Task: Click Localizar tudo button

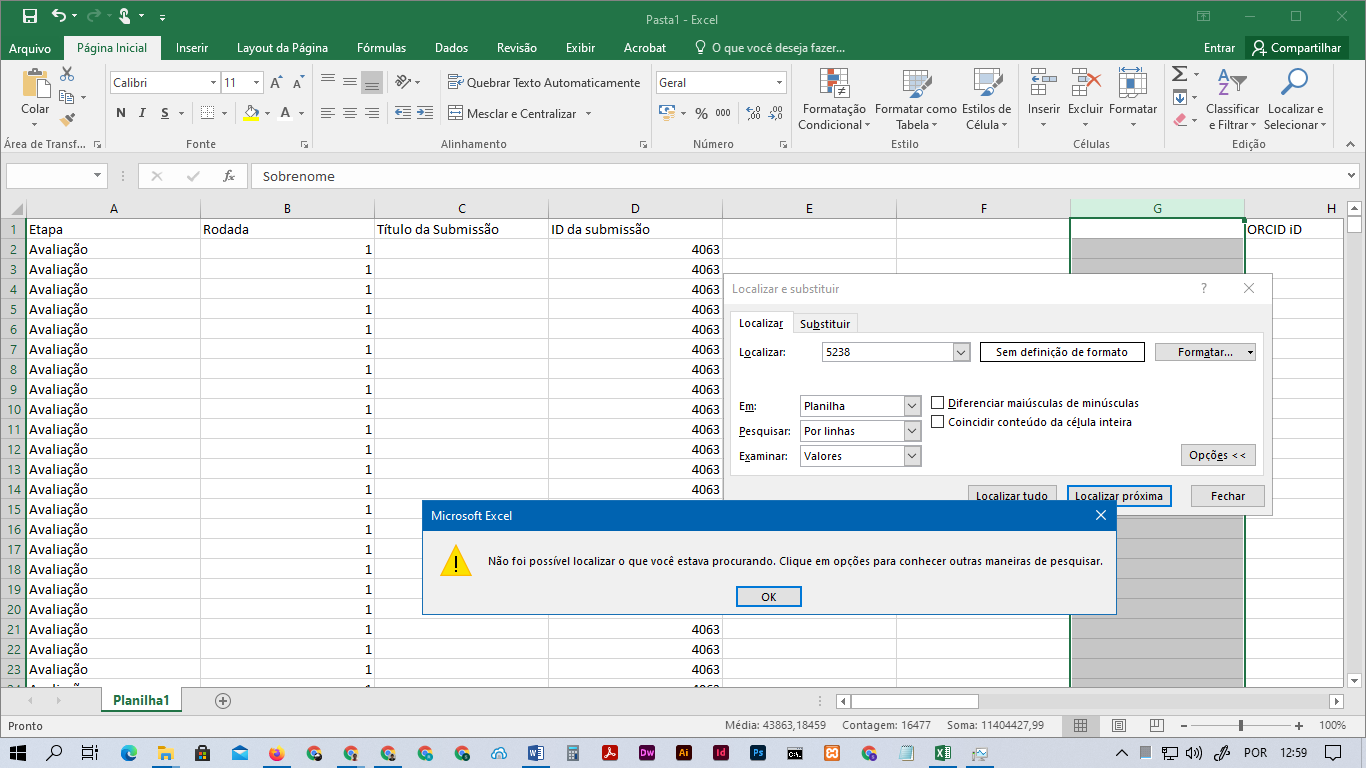Action: (x=1012, y=496)
